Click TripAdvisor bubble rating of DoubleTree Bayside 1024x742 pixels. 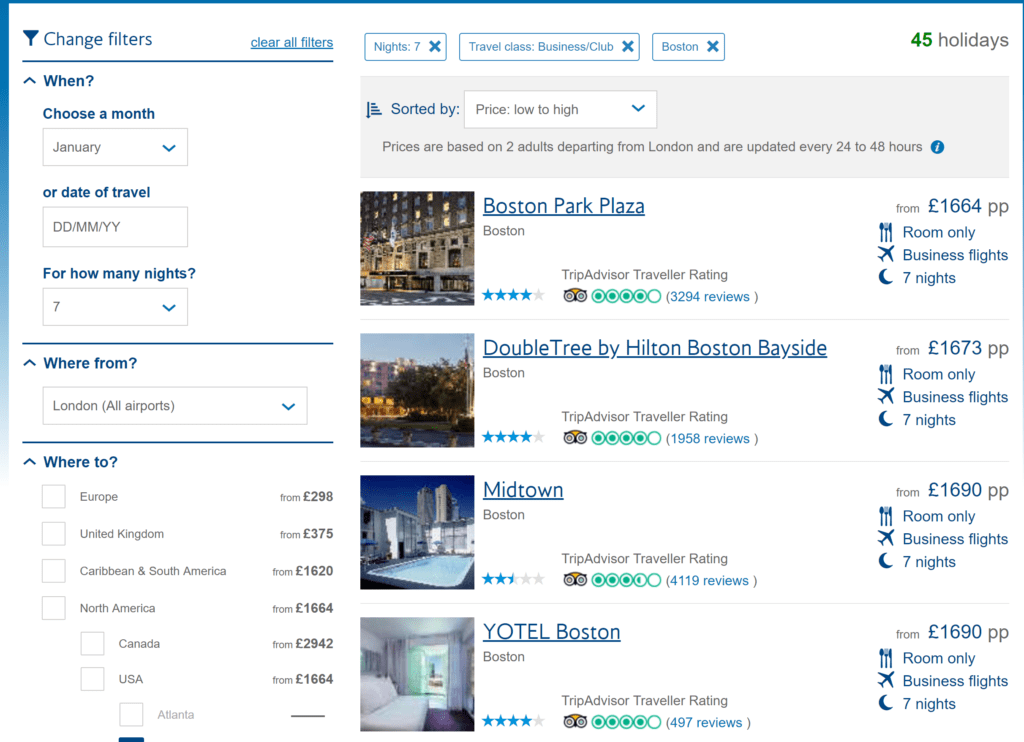626,438
